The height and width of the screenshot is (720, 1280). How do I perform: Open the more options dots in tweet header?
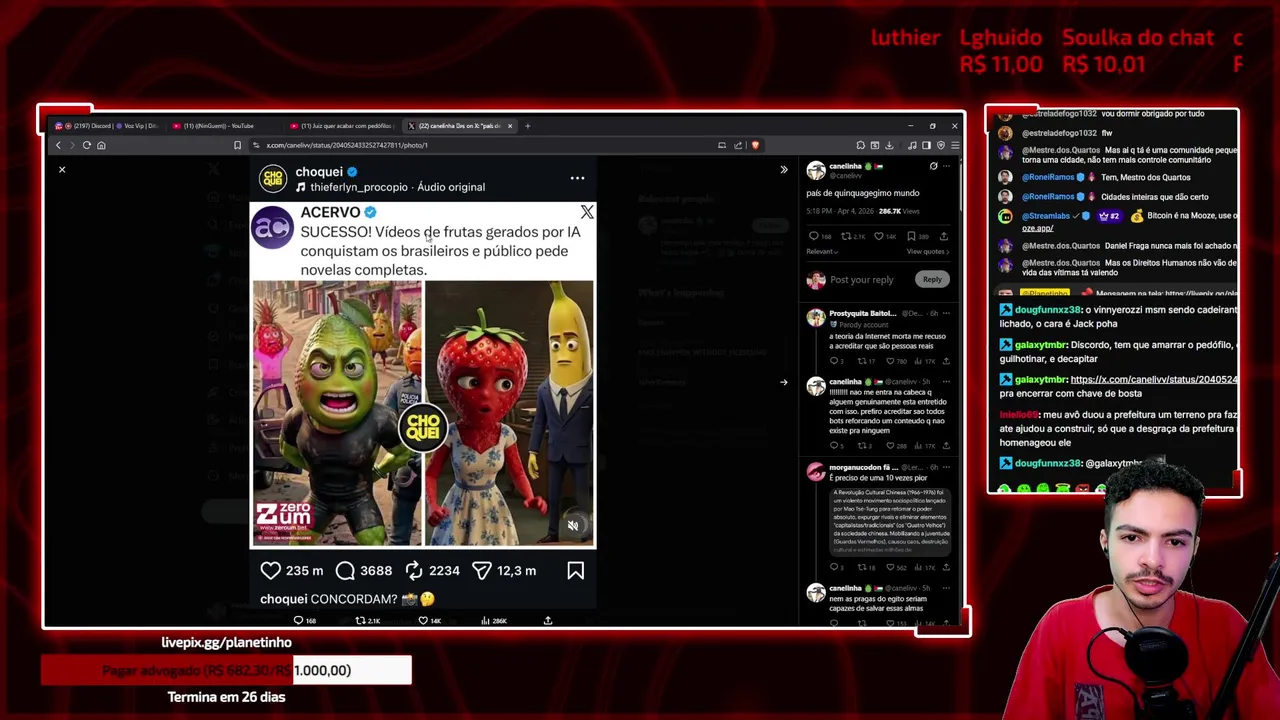946,167
